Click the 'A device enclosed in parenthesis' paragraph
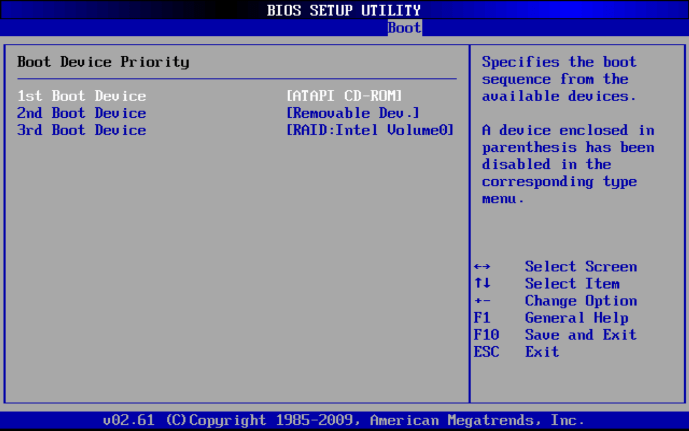This screenshot has width=689, height=431. click(568, 164)
